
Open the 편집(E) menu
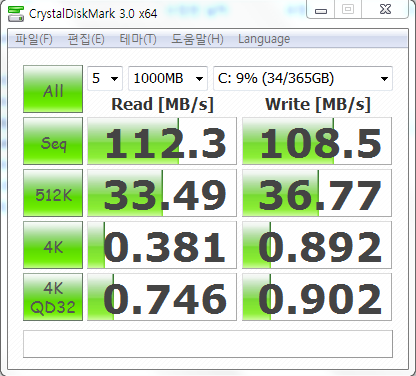(86, 39)
